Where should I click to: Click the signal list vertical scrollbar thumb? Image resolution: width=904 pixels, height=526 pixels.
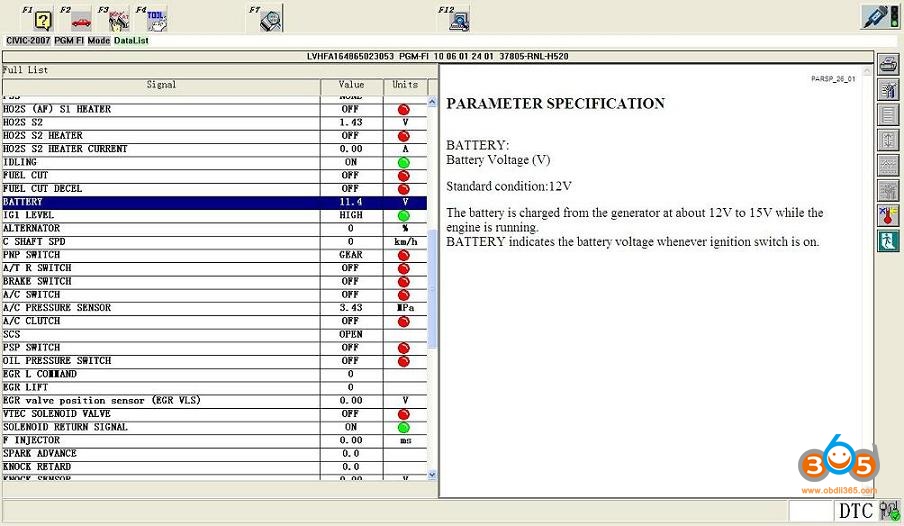click(x=432, y=290)
